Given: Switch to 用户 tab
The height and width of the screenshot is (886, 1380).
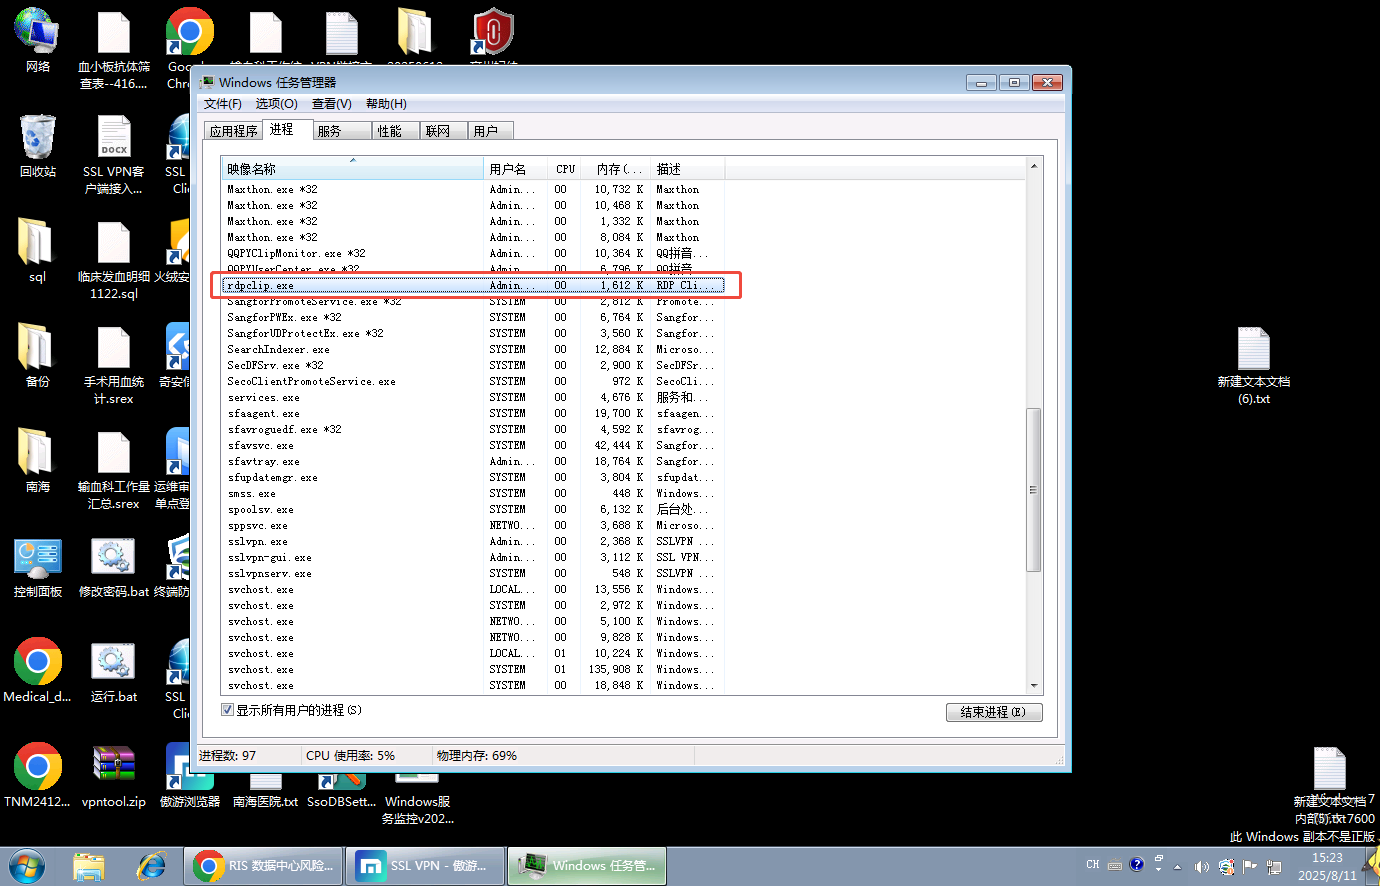Looking at the screenshot, I should click(x=491, y=131).
